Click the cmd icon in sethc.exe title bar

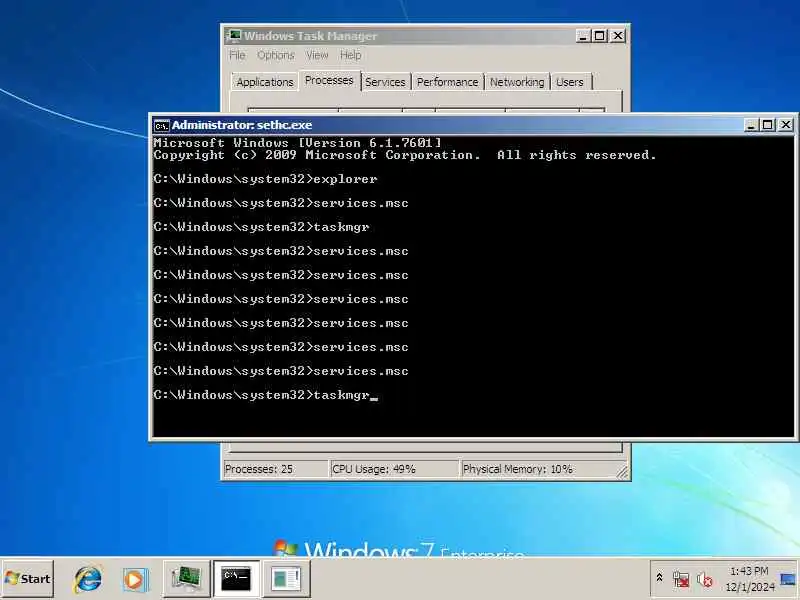[x=161, y=125]
